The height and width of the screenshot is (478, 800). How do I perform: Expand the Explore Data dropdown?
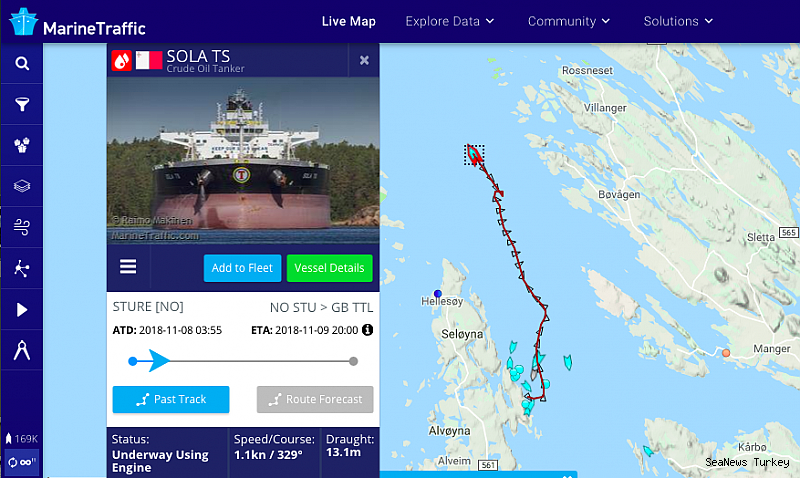pyautogui.click(x=449, y=21)
